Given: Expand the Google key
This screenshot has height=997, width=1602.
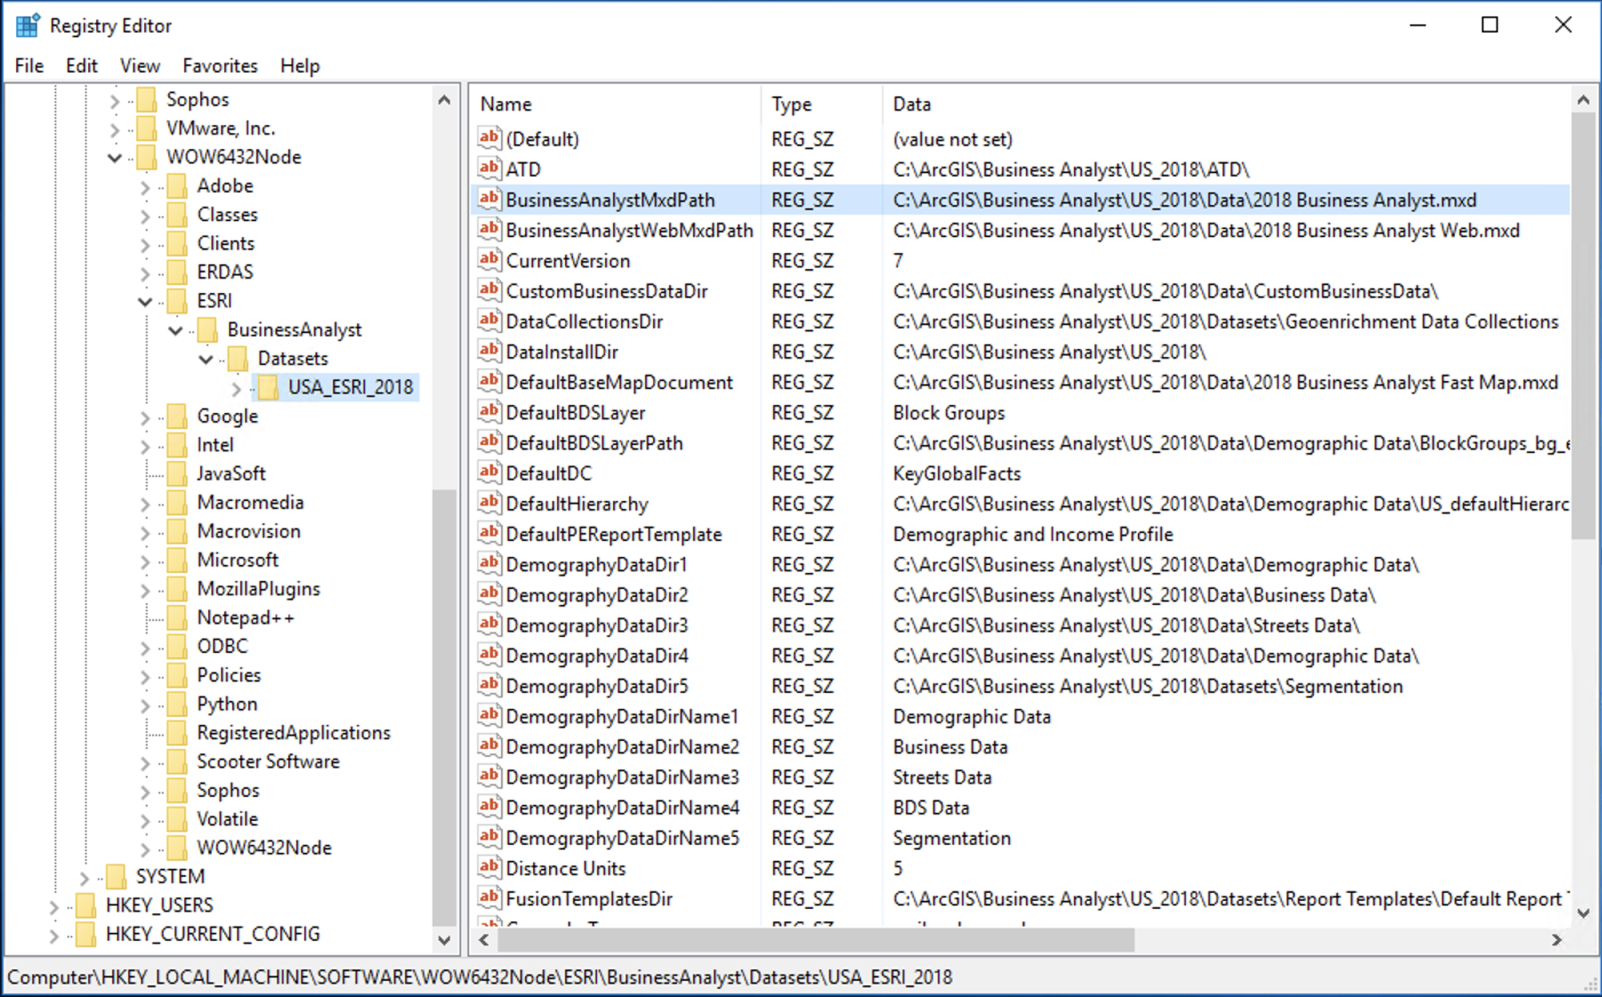Looking at the screenshot, I should tap(145, 417).
